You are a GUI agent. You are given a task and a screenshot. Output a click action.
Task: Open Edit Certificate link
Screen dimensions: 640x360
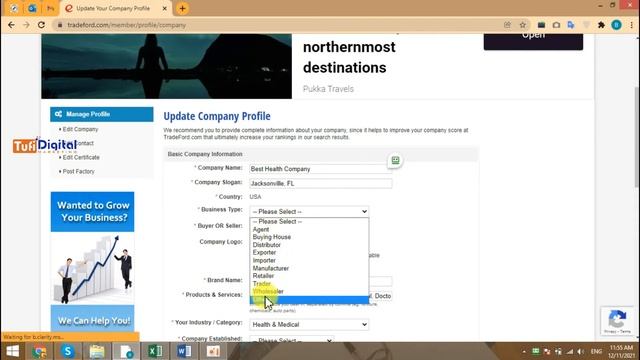click(81, 158)
